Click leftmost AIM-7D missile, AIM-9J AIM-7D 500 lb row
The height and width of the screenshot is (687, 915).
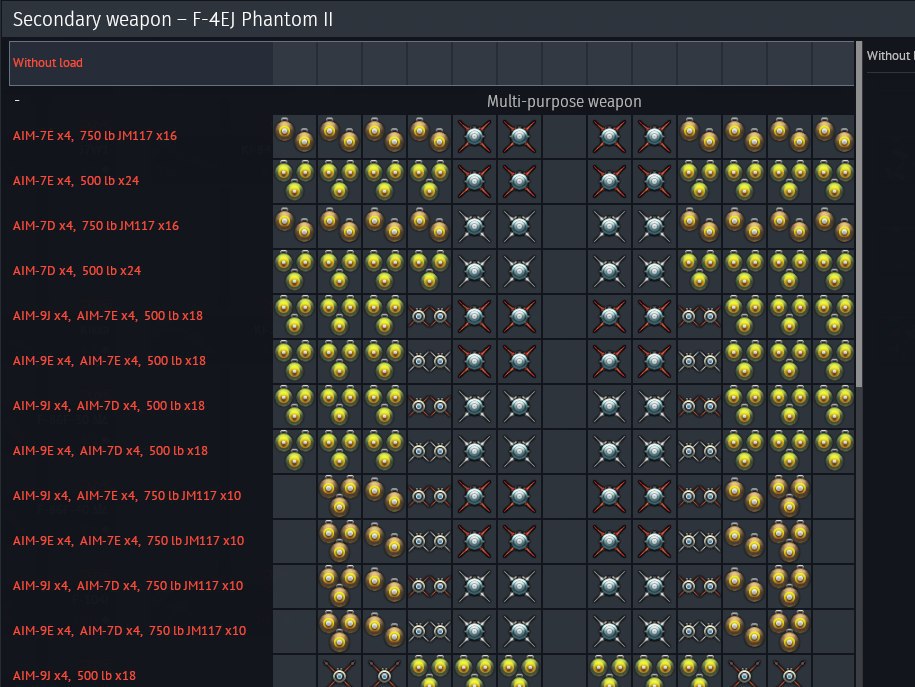(x=474, y=405)
